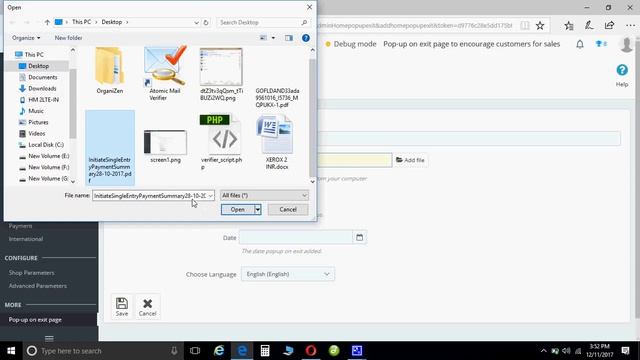
Task: Open Opera browser from the taskbar
Action: click(x=311, y=351)
